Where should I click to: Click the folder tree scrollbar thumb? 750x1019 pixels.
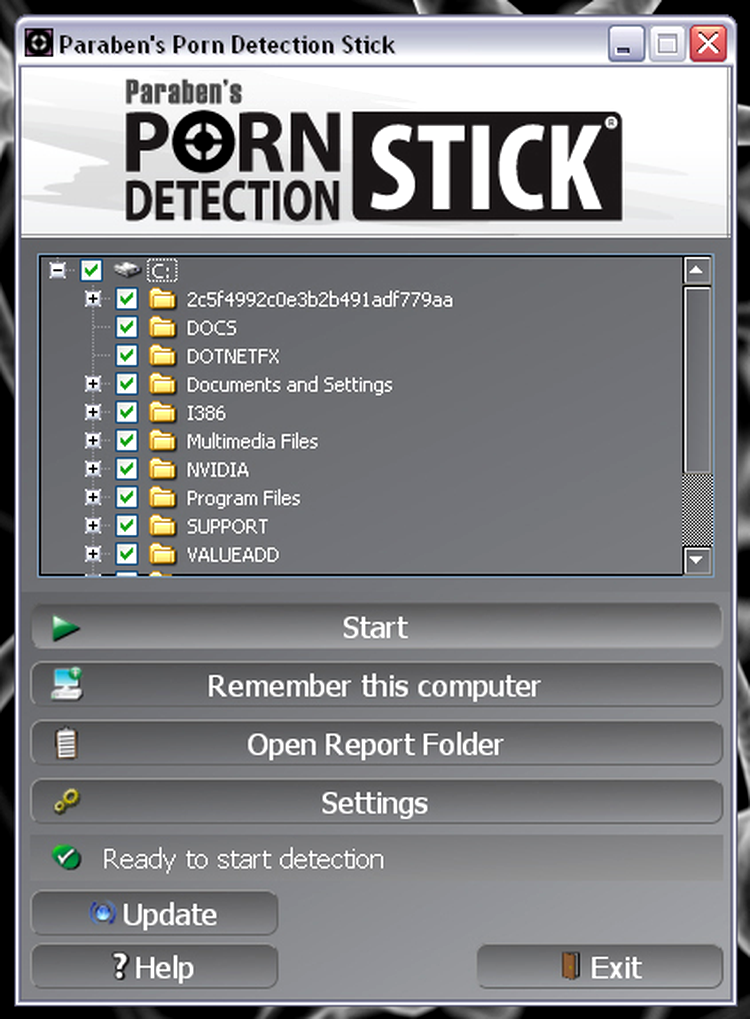pos(697,380)
